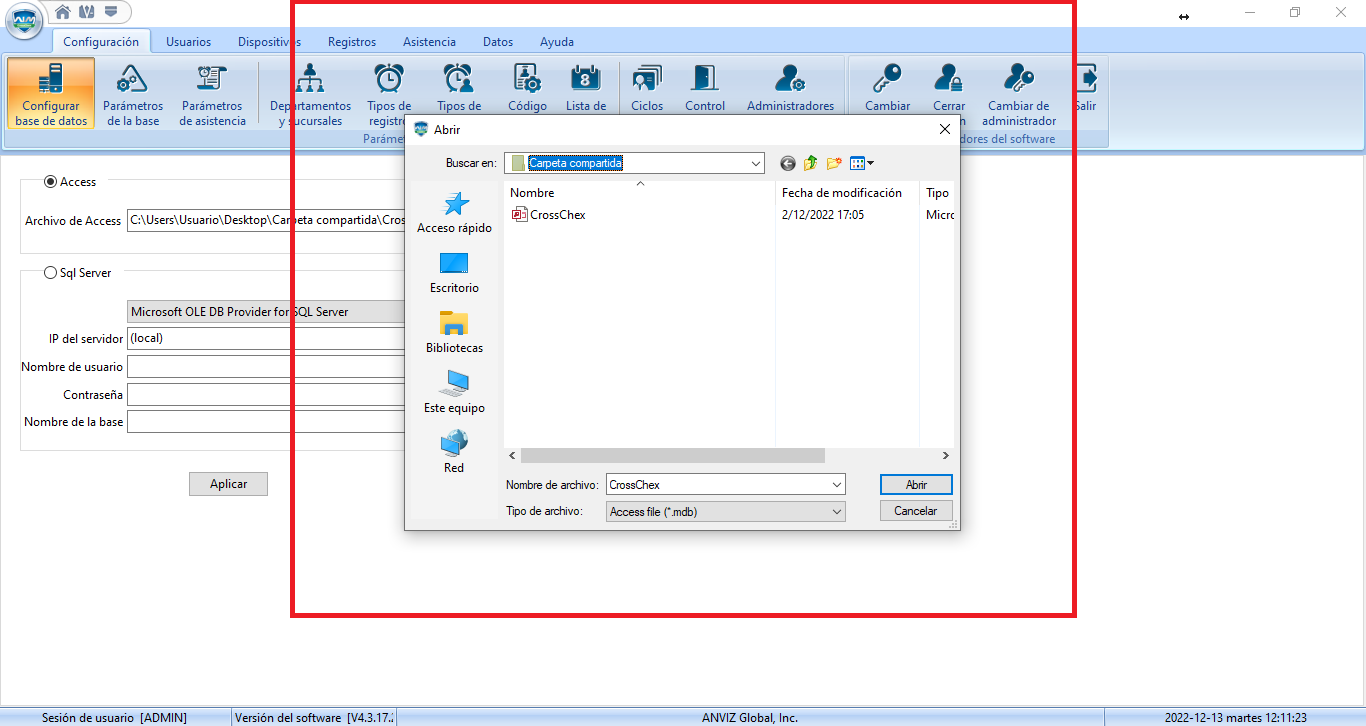Image resolution: width=1366 pixels, height=726 pixels.
Task: Click the ANVIZ application logo button
Action: point(24,20)
